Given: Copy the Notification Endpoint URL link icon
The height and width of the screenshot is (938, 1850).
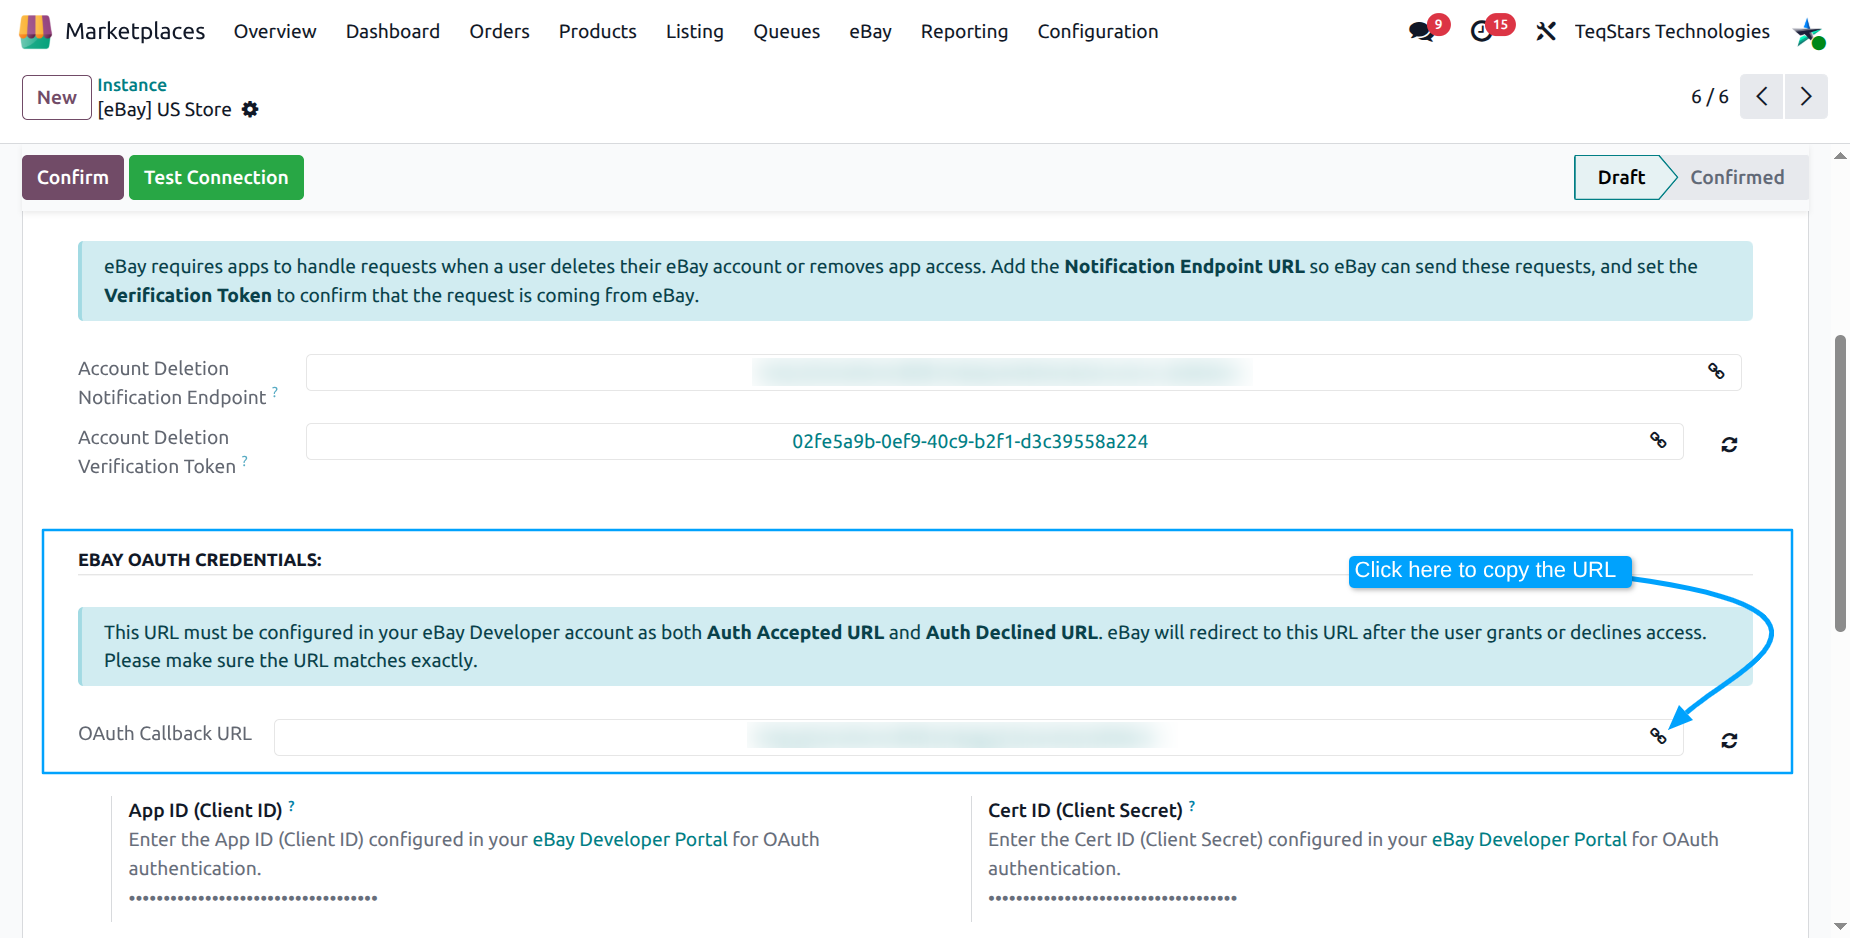Looking at the screenshot, I should [1716, 372].
